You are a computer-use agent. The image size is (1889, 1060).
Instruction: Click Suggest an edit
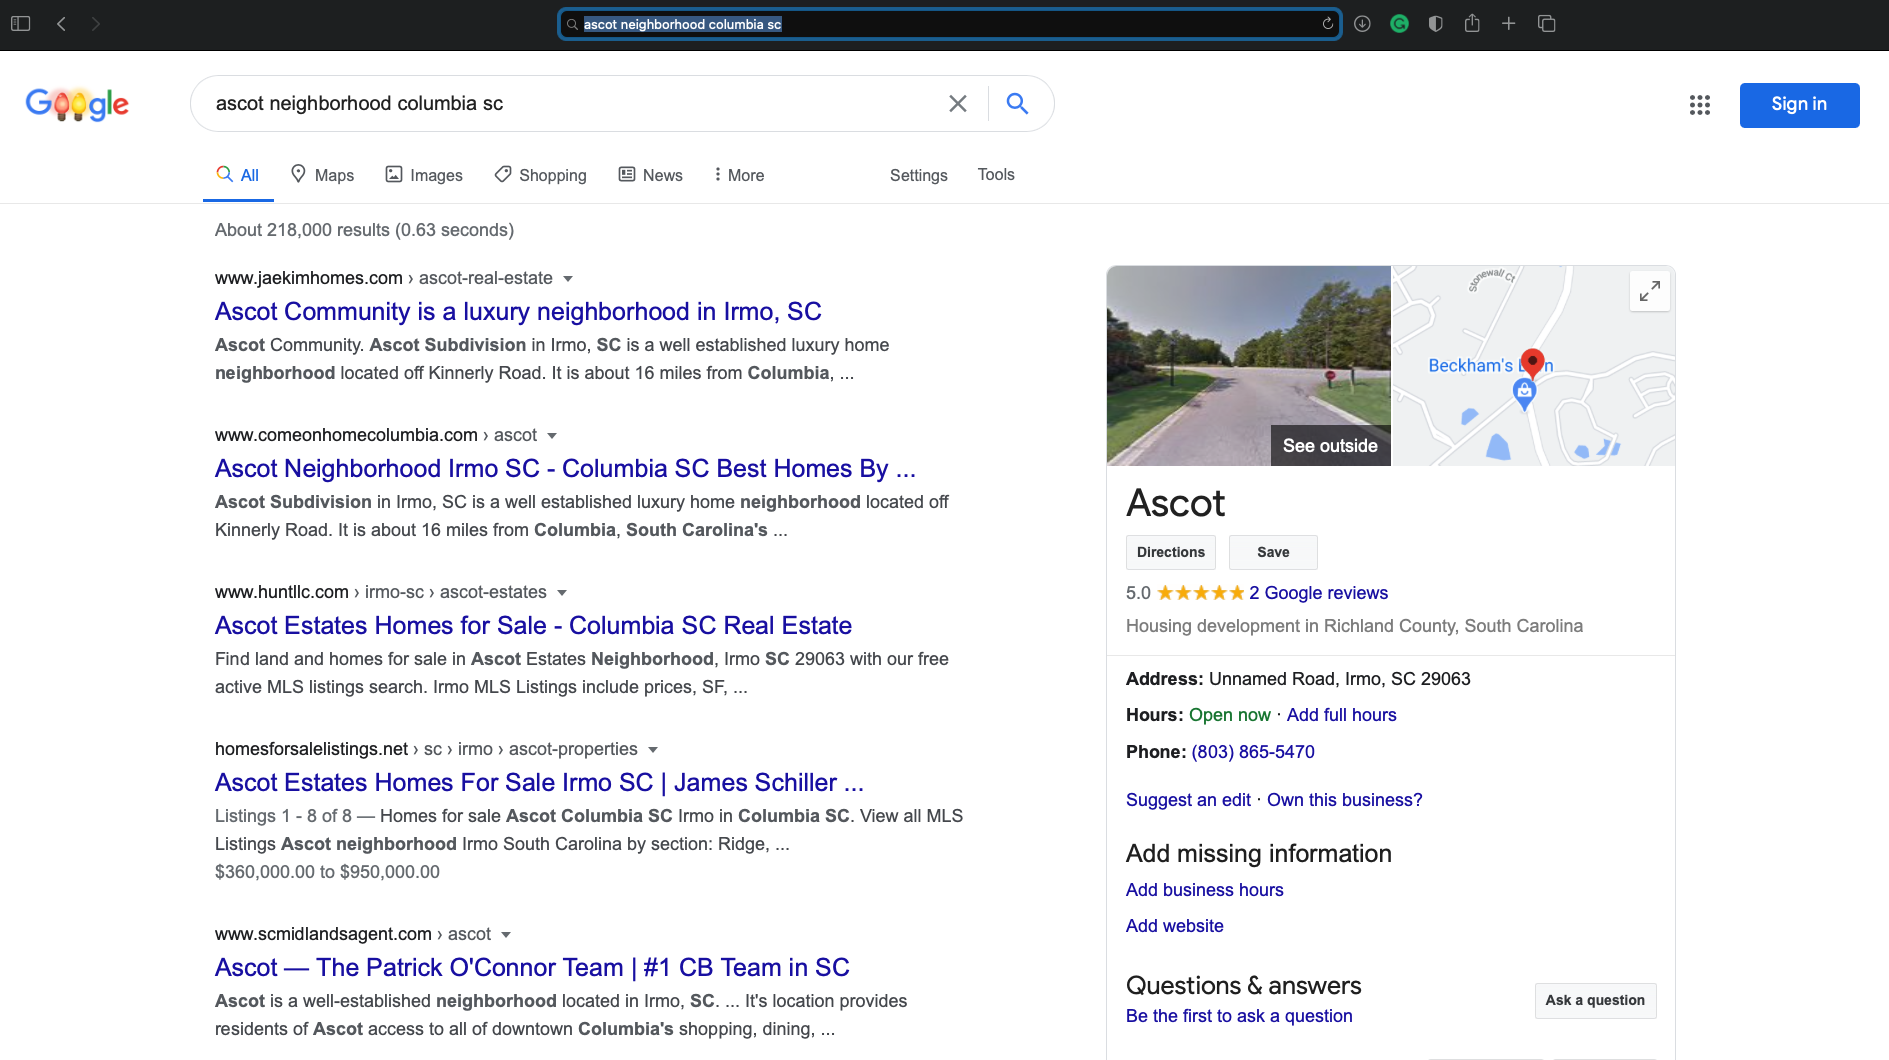(x=1188, y=800)
